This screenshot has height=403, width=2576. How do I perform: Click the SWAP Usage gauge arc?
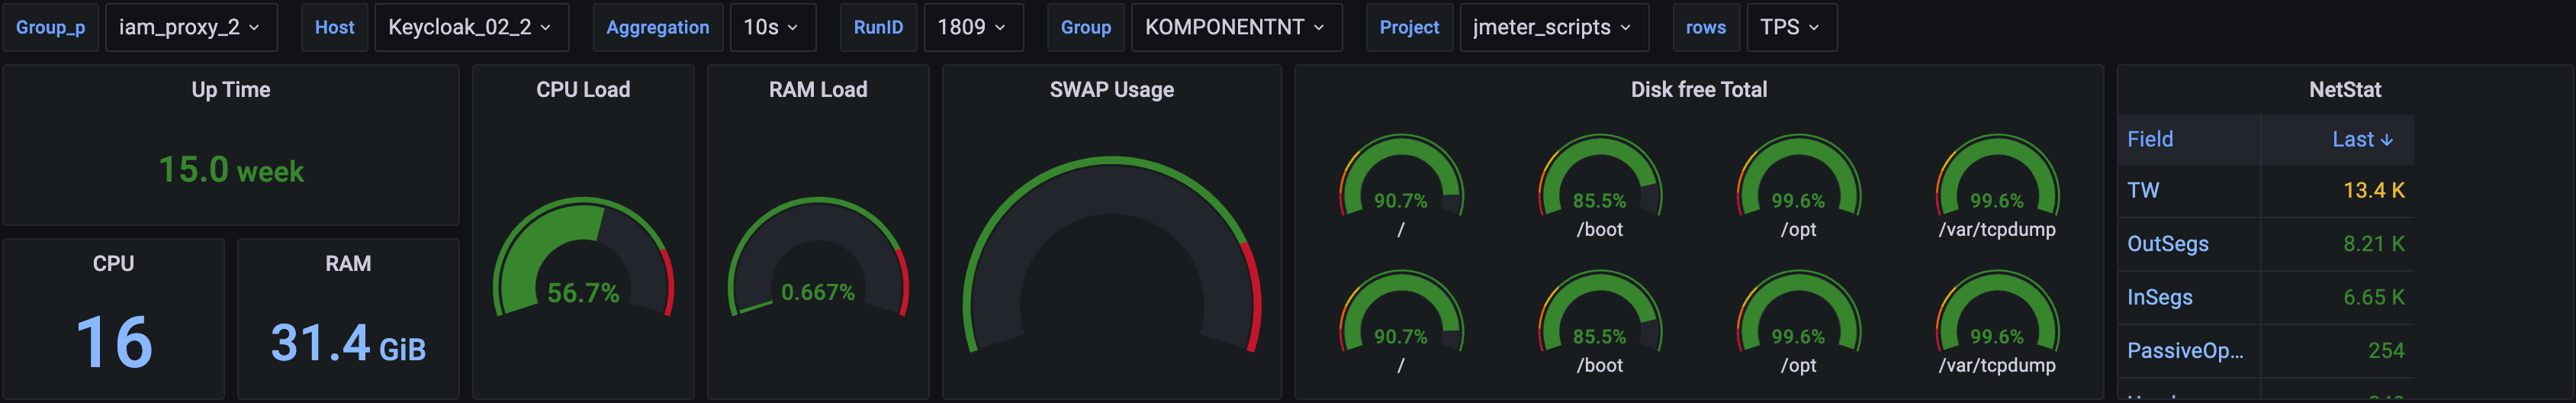coord(1112,255)
